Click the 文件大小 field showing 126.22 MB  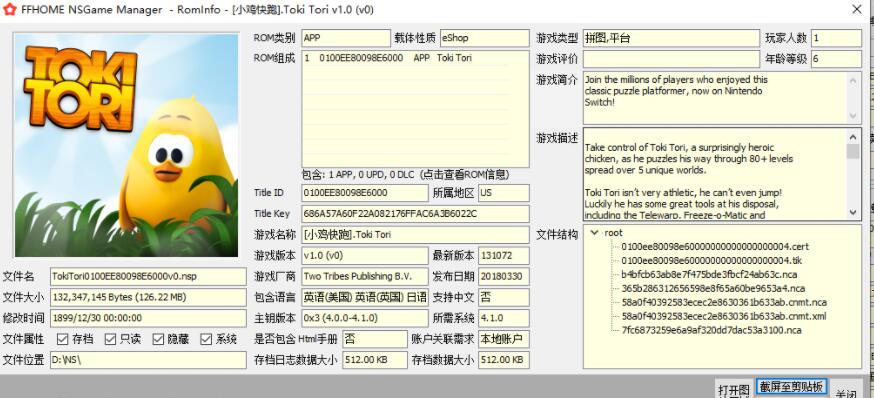pyautogui.click(x=148, y=297)
